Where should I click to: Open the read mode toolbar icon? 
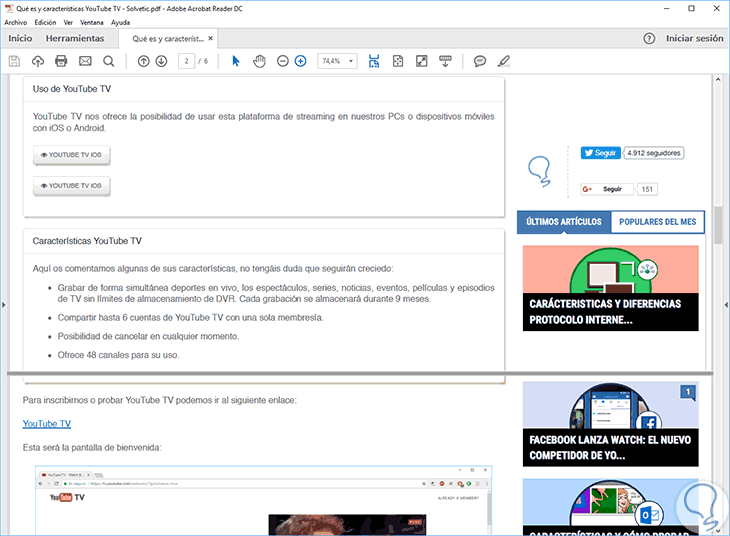(445, 61)
